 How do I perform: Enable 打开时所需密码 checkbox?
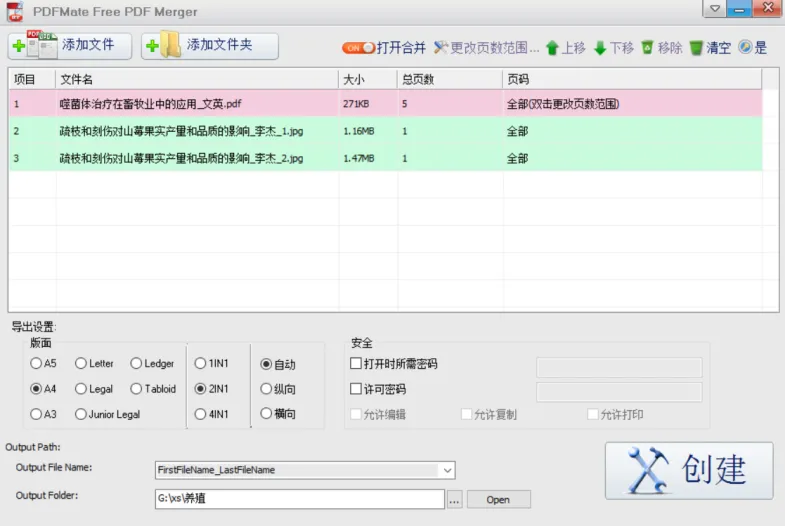(x=356, y=364)
